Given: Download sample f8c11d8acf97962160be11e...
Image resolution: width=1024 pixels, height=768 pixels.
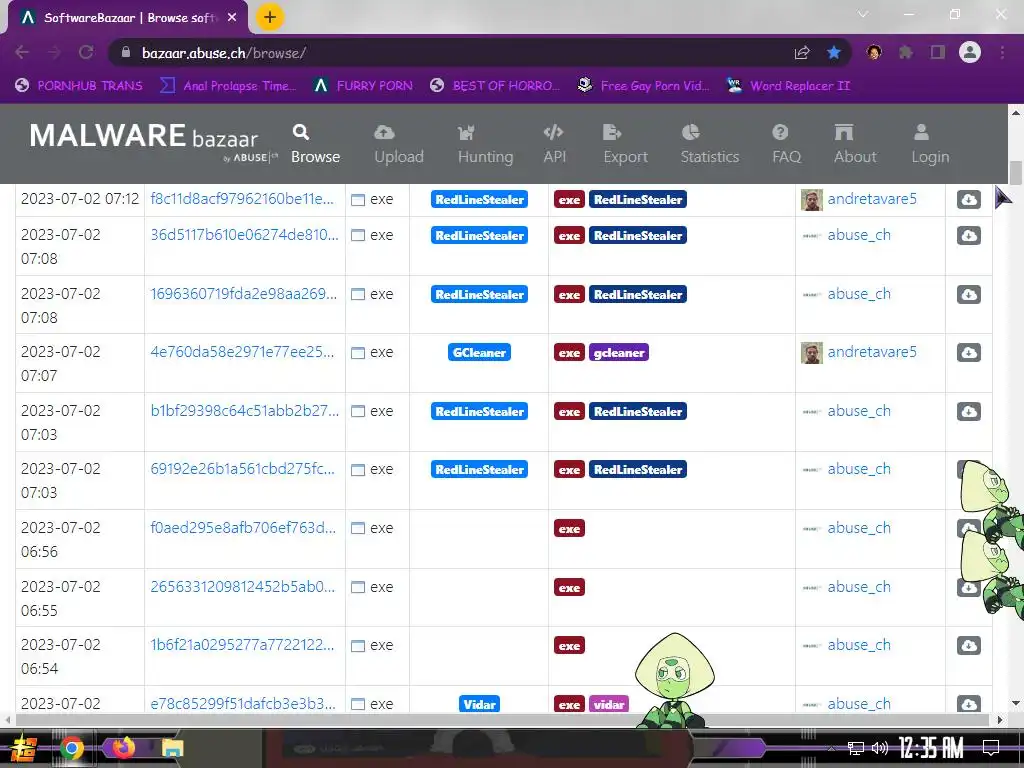Looking at the screenshot, I should [x=968, y=199].
